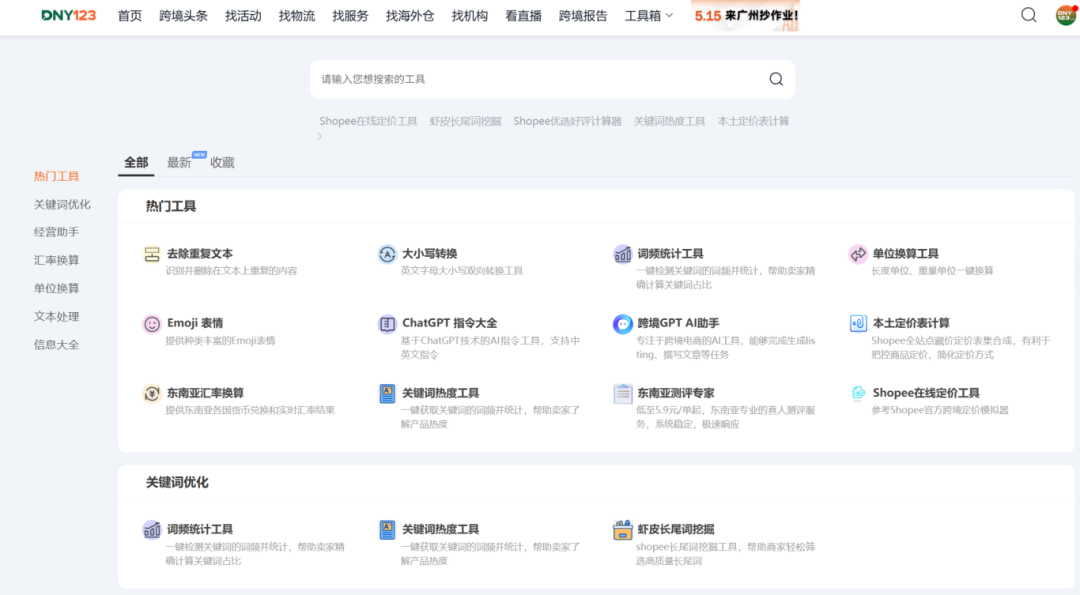Open the 单位换算工具 icon
The image size is (1080, 595).
tap(858, 253)
